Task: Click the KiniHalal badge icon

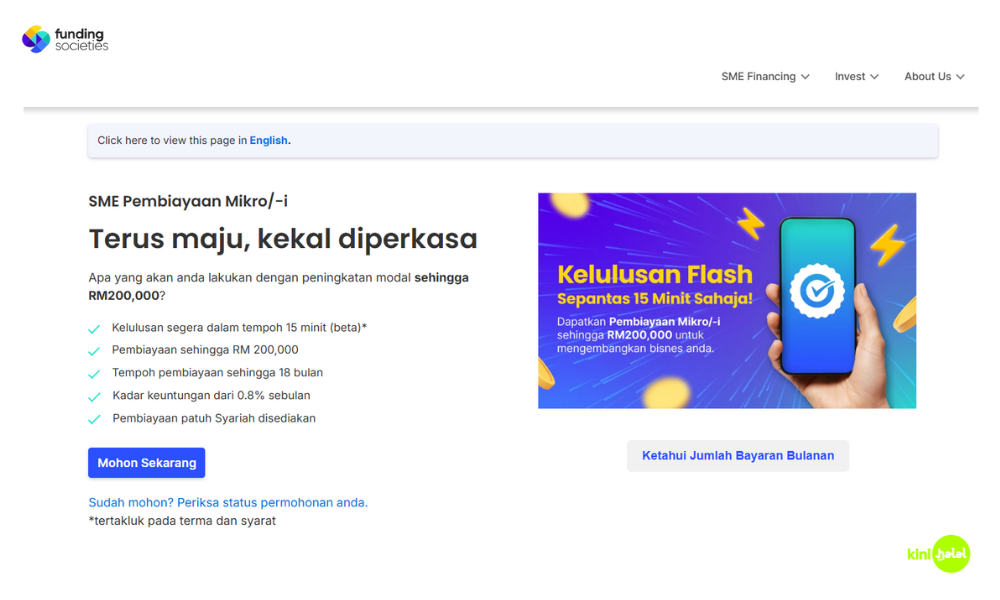Action: click(938, 554)
